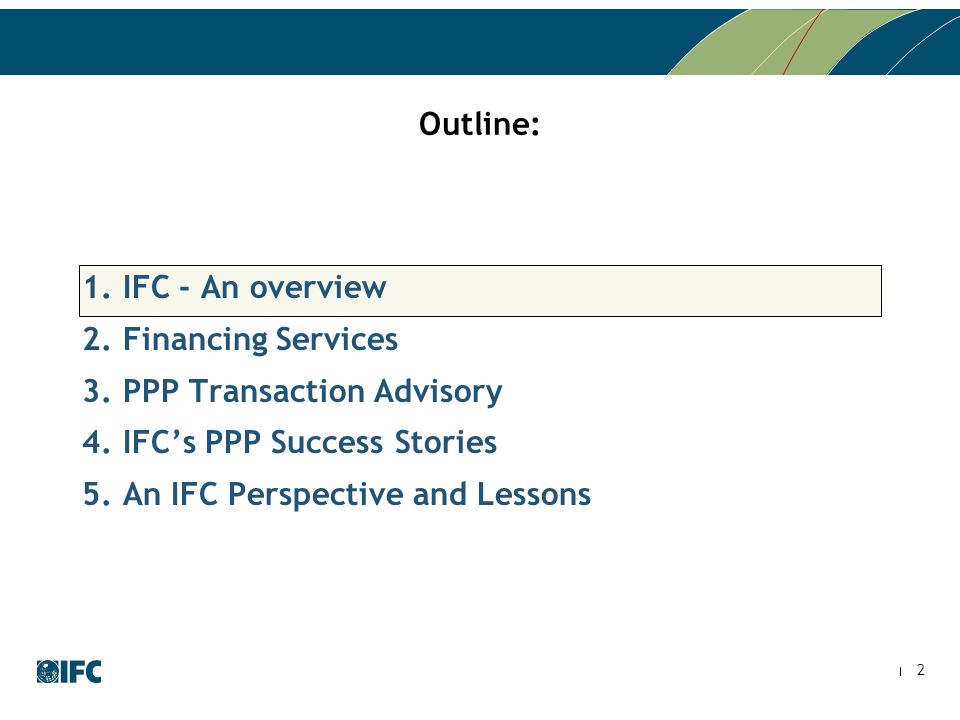
Task: Click the IFC letters of the logo
Action: [x=81, y=672]
